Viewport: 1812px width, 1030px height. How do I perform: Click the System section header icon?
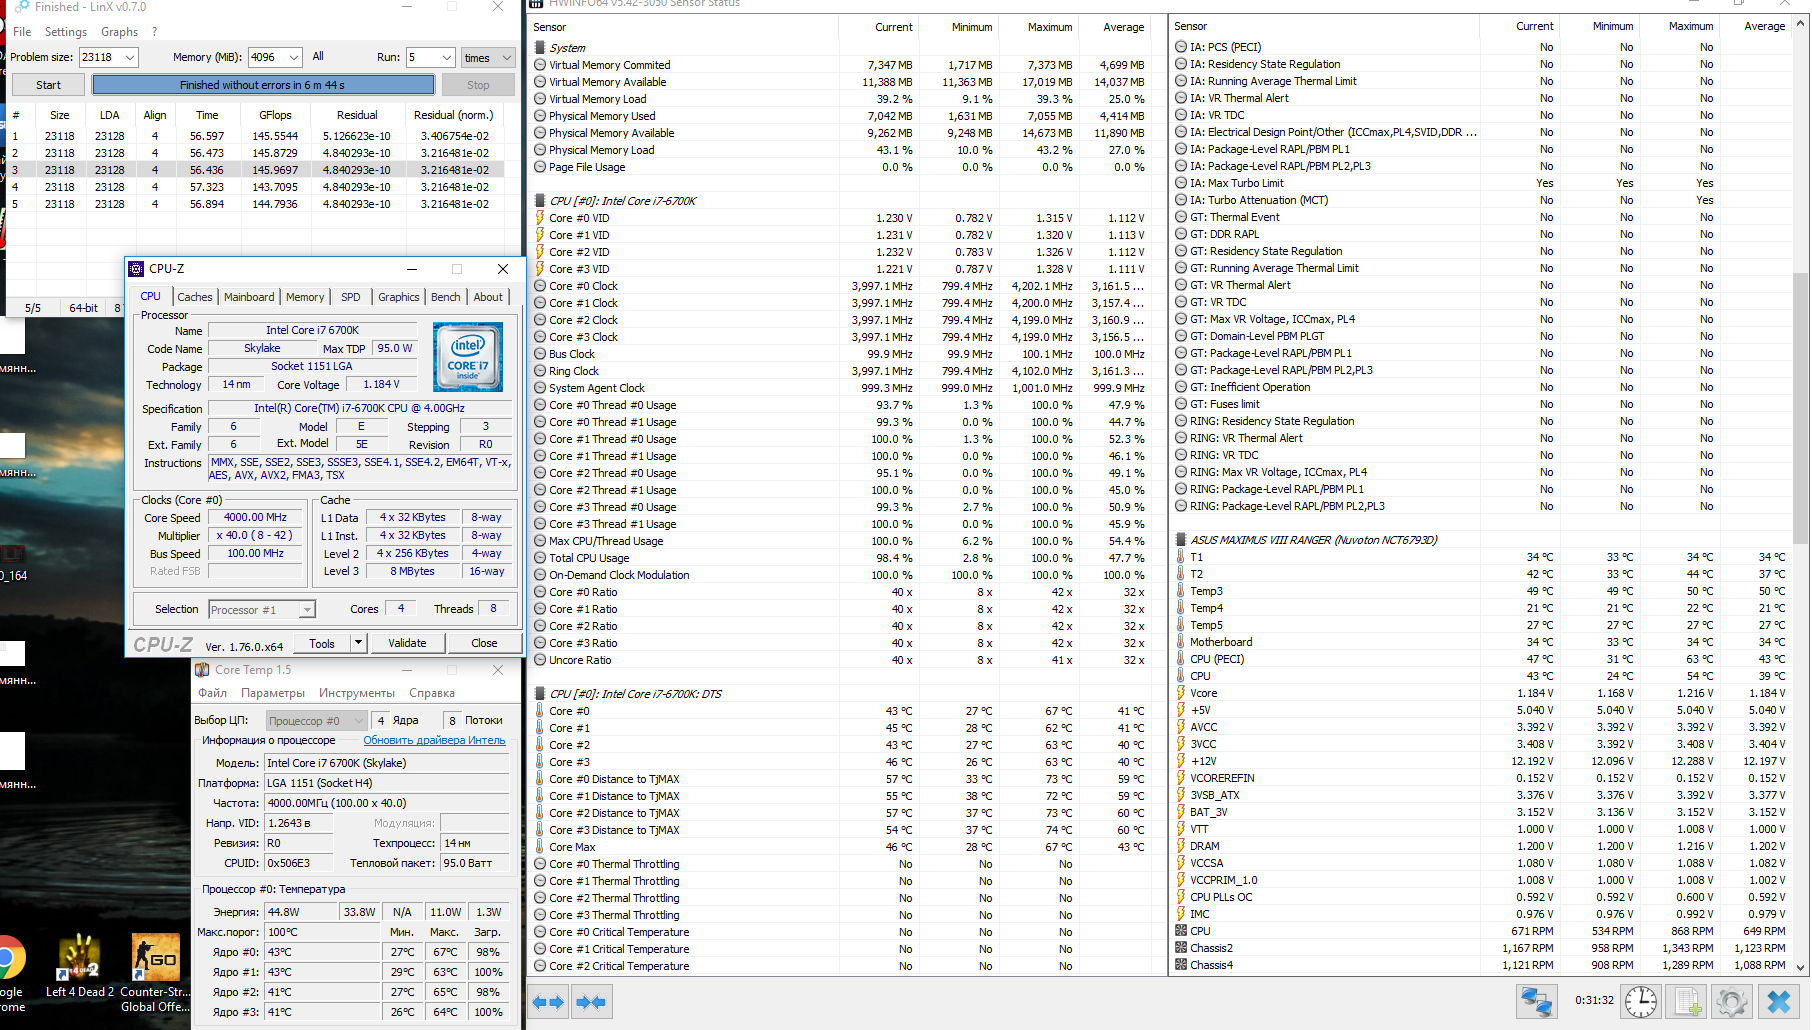pyautogui.click(x=540, y=48)
